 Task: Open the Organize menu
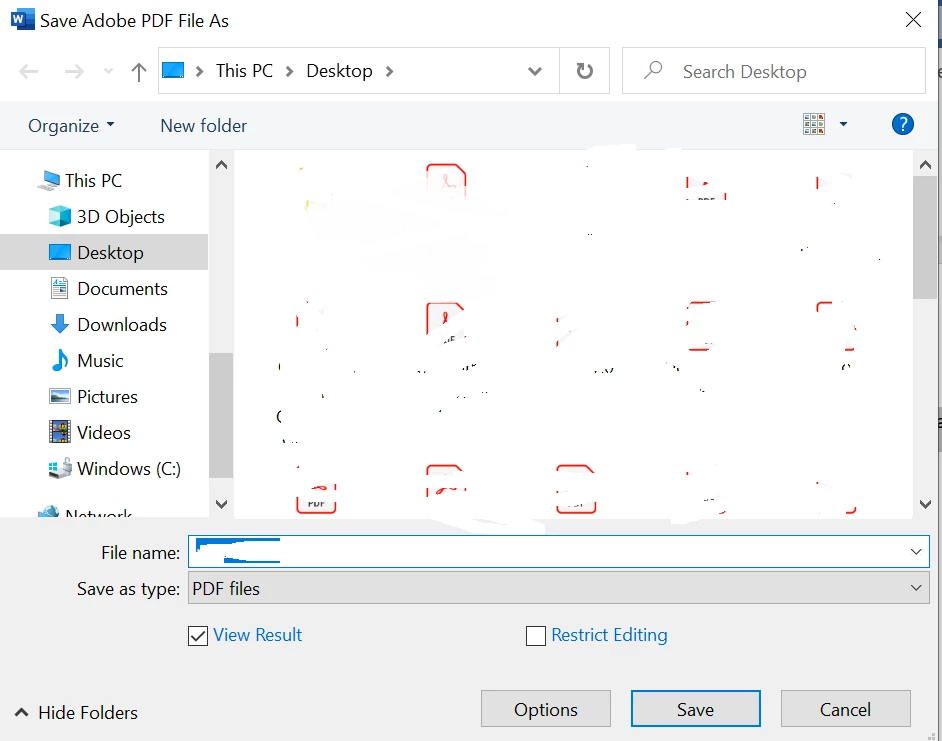pos(71,126)
